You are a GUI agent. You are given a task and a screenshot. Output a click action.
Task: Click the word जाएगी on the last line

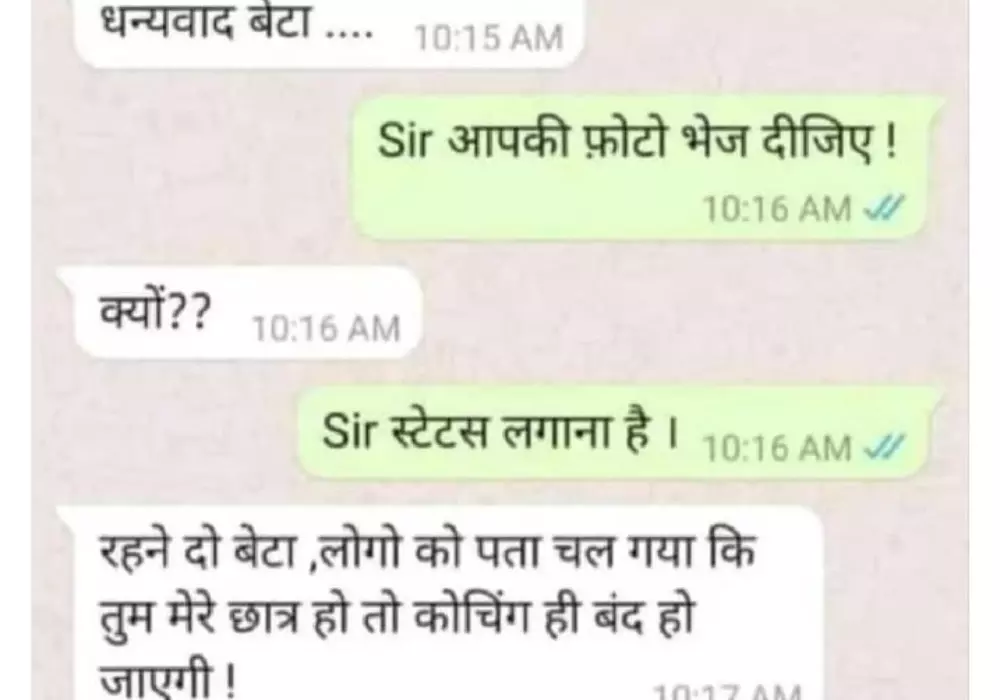[x=157, y=681]
